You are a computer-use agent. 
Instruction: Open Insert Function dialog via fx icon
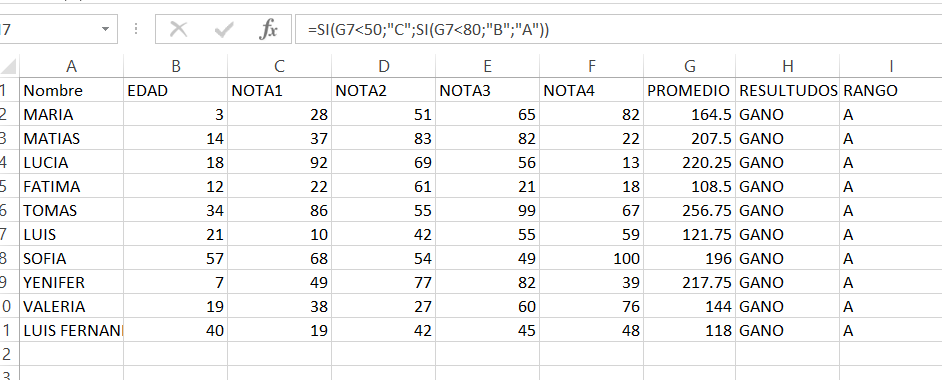tap(268, 29)
